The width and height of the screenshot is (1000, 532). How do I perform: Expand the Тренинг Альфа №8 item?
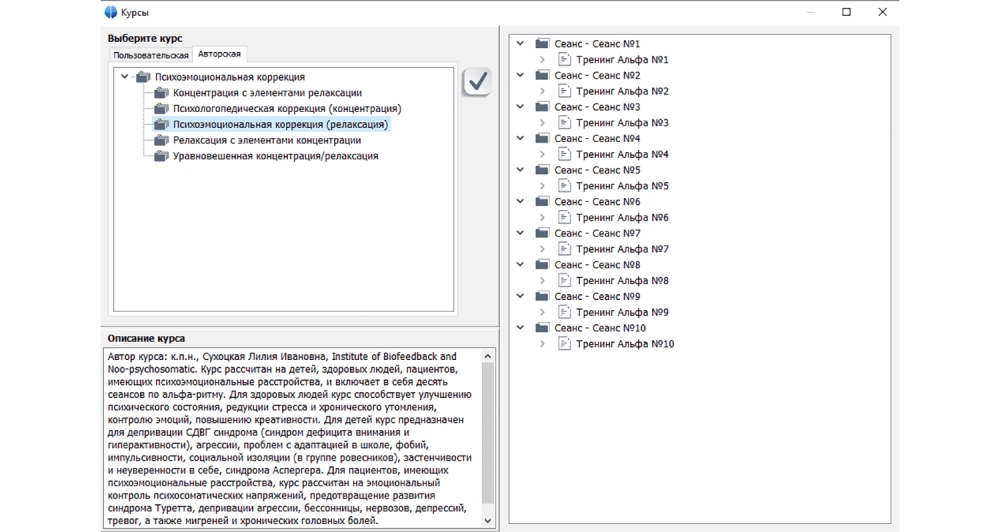coord(542,281)
